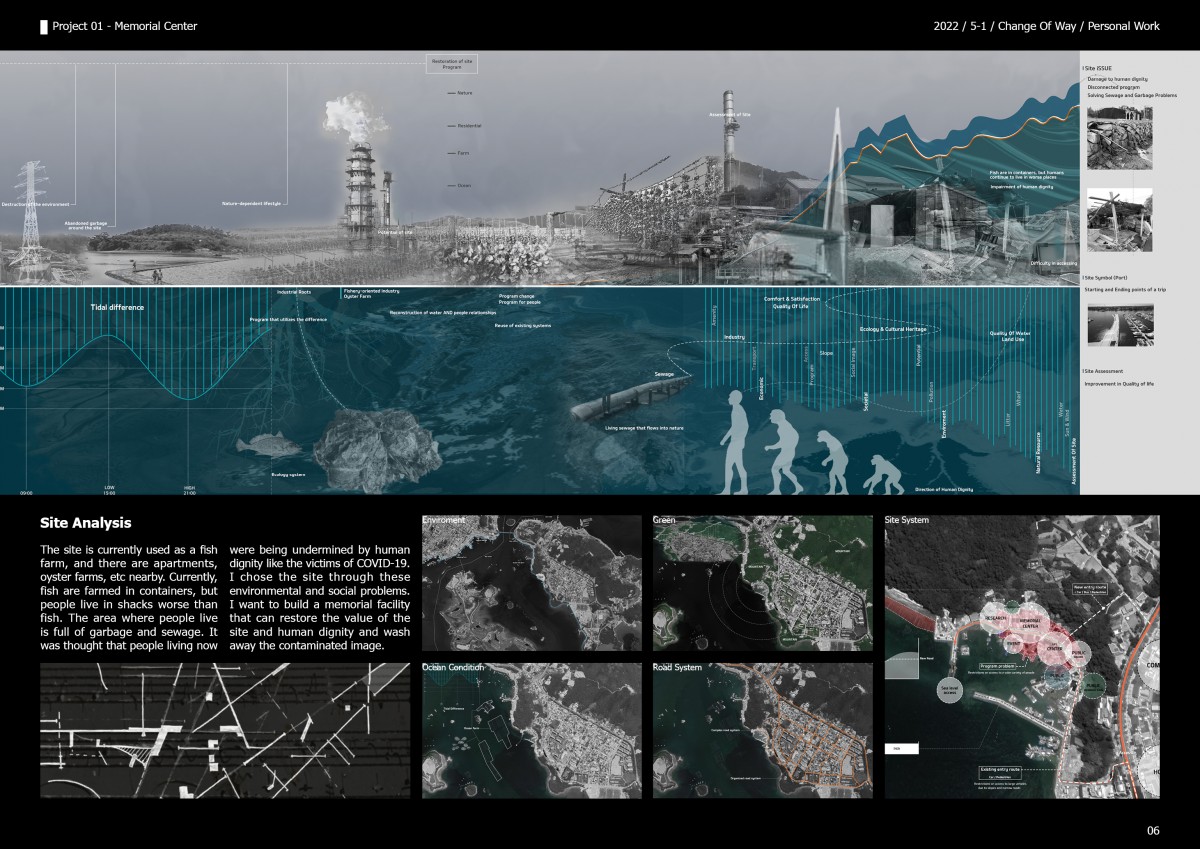Open the 'Ocean Condition' map thumbnail
Viewport: 1200px width, 849px height.
(531, 730)
